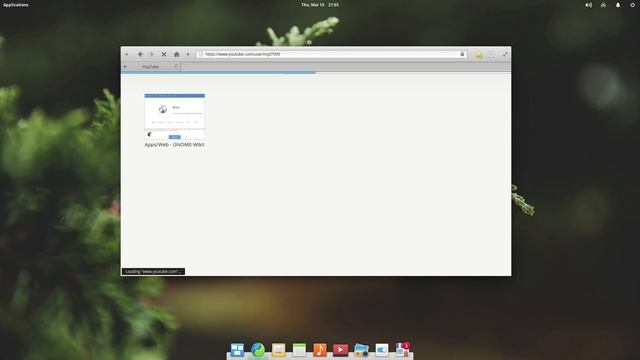The width and height of the screenshot is (640, 360).
Task: Open the Photos app in the dock
Action: click(x=361, y=350)
